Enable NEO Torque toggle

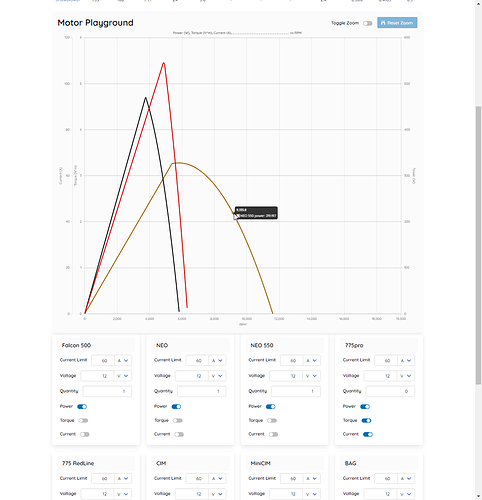point(178,420)
